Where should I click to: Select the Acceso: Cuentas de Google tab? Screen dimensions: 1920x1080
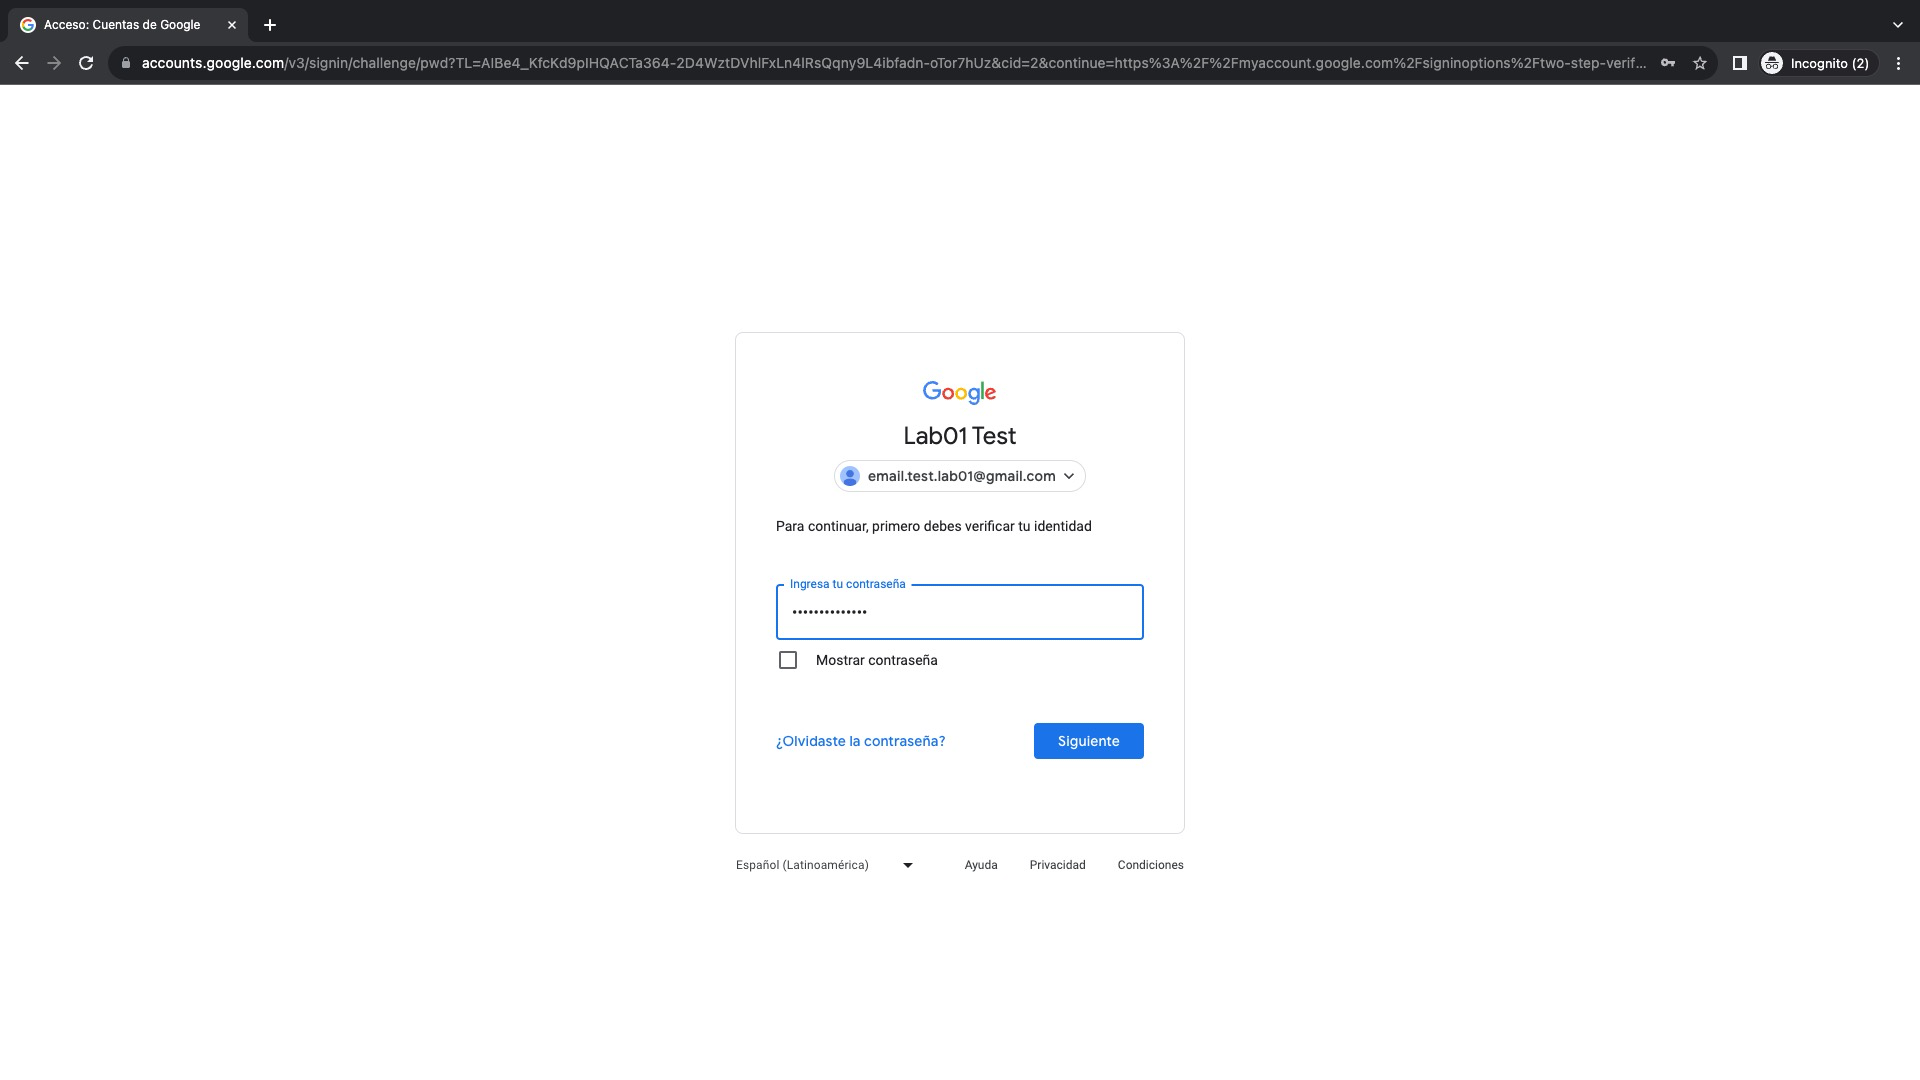point(122,25)
